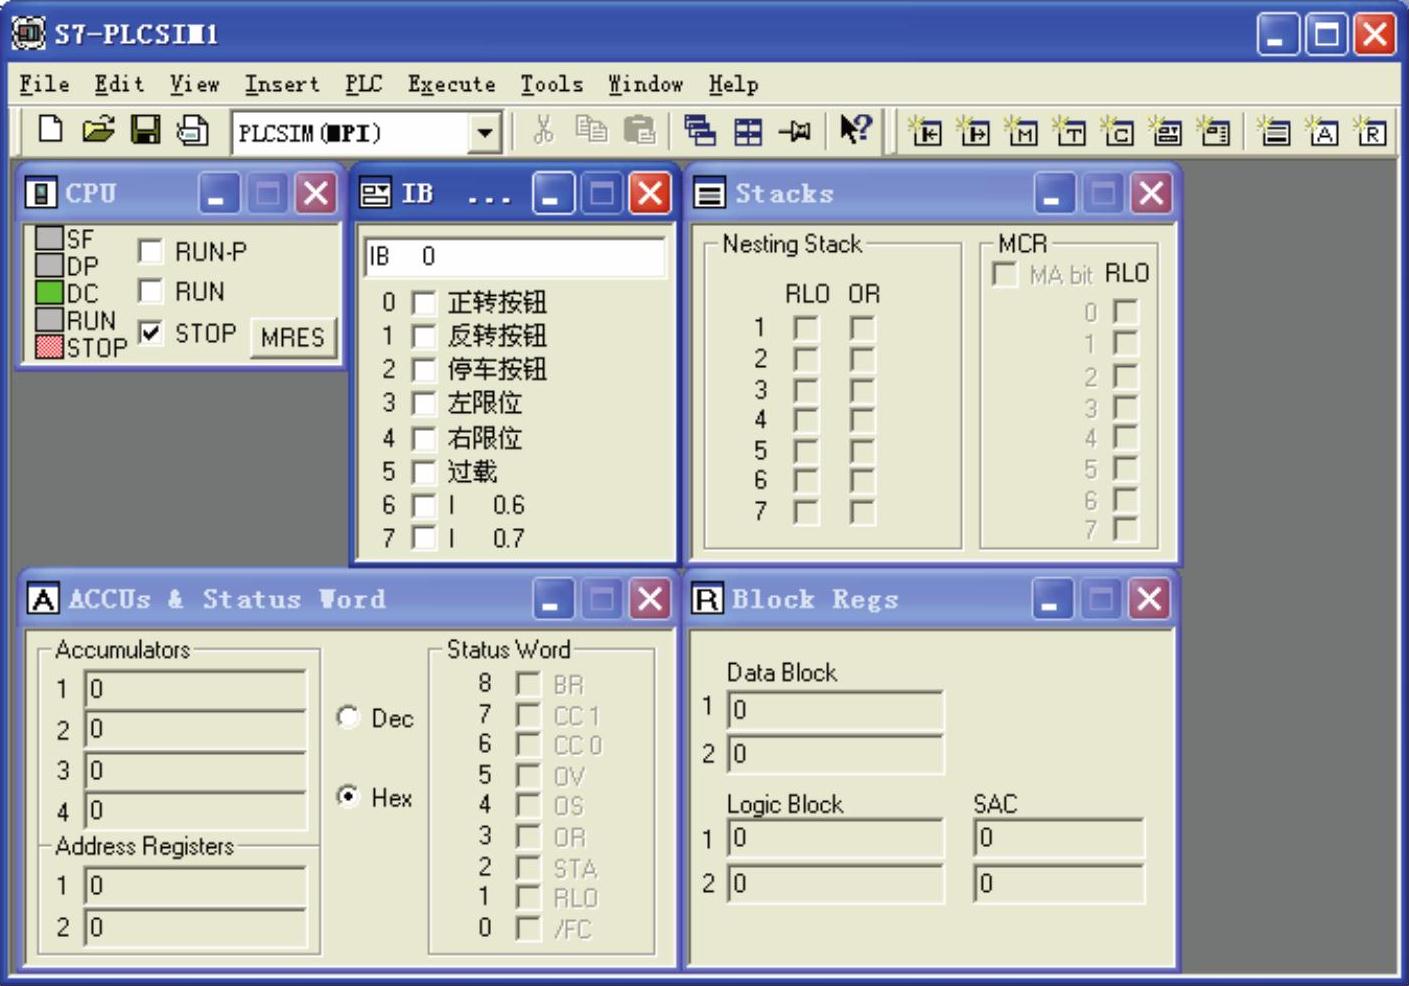The width and height of the screenshot is (1409, 986).
Task: Click the Copy icon in the toolbar
Action: pos(591,130)
